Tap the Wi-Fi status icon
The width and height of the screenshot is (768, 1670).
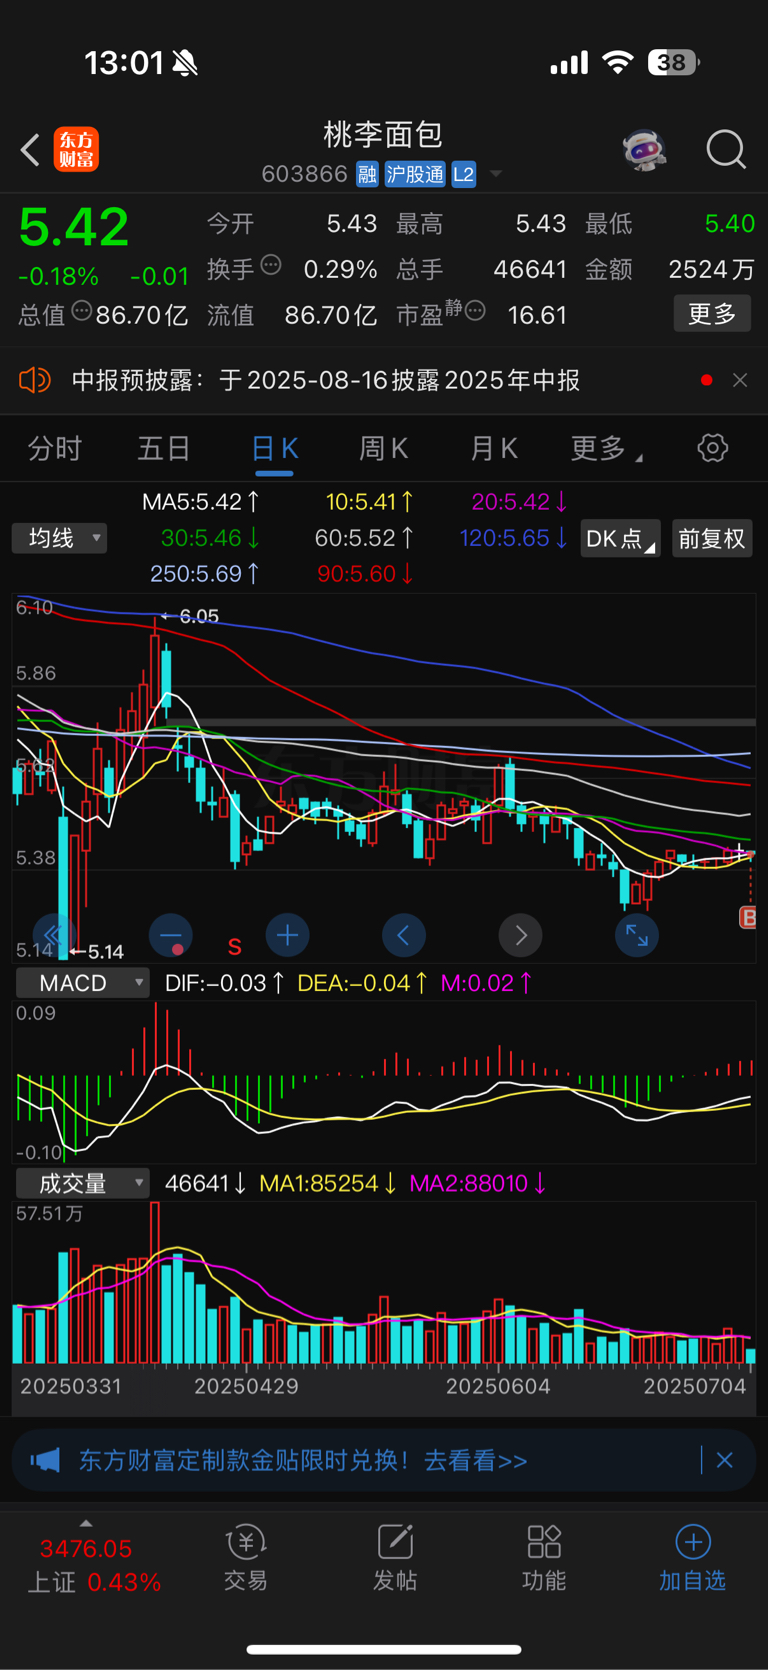pyautogui.click(x=617, y=63)
